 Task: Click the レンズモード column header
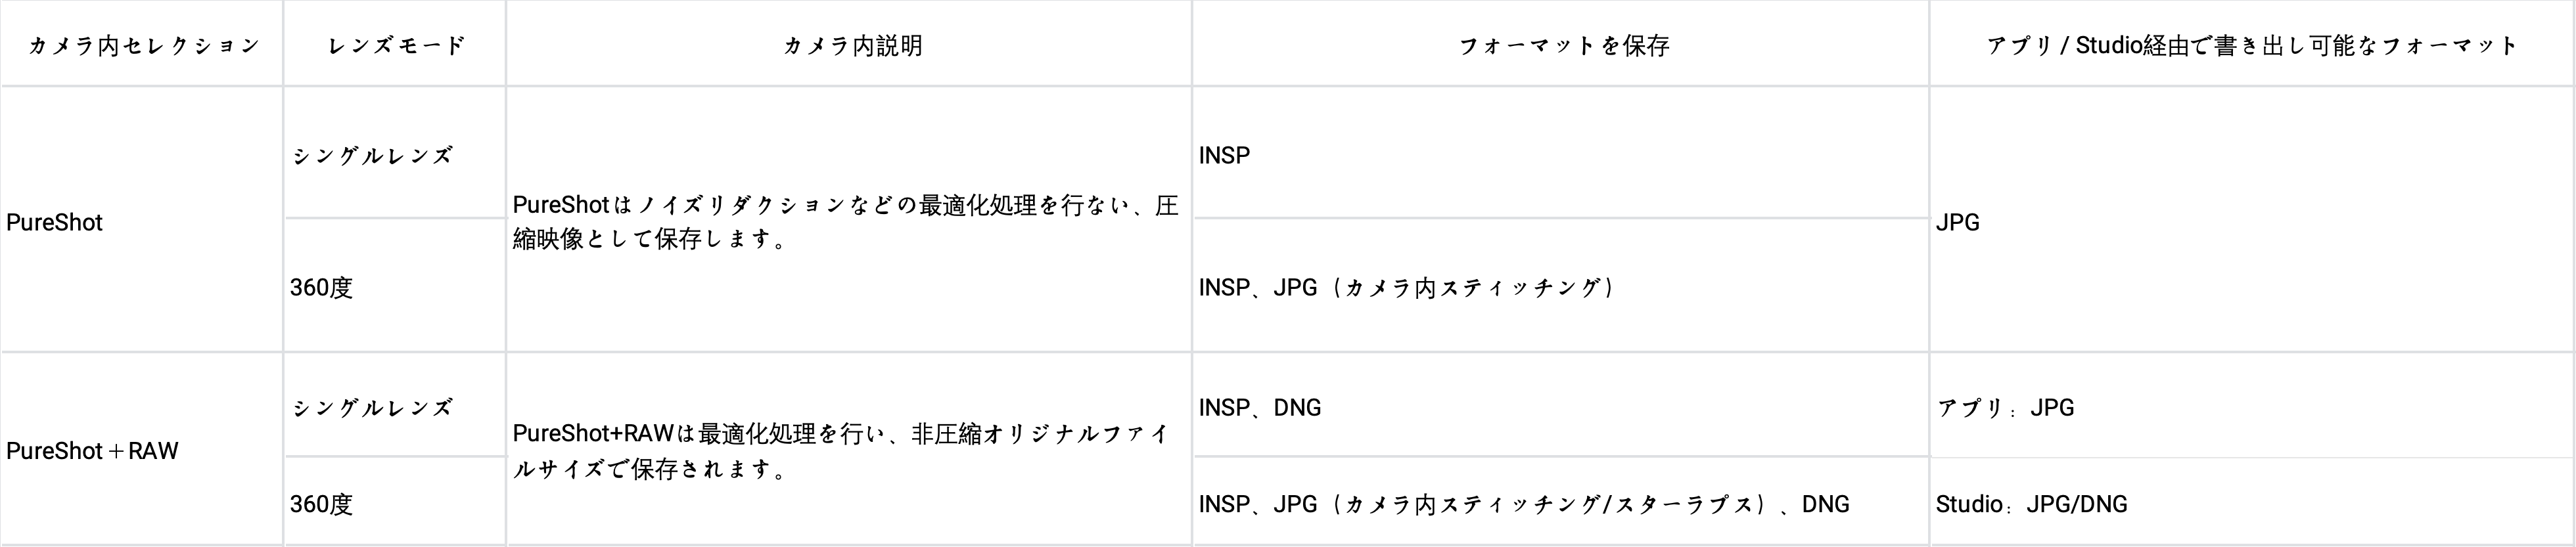click(396, 46)
